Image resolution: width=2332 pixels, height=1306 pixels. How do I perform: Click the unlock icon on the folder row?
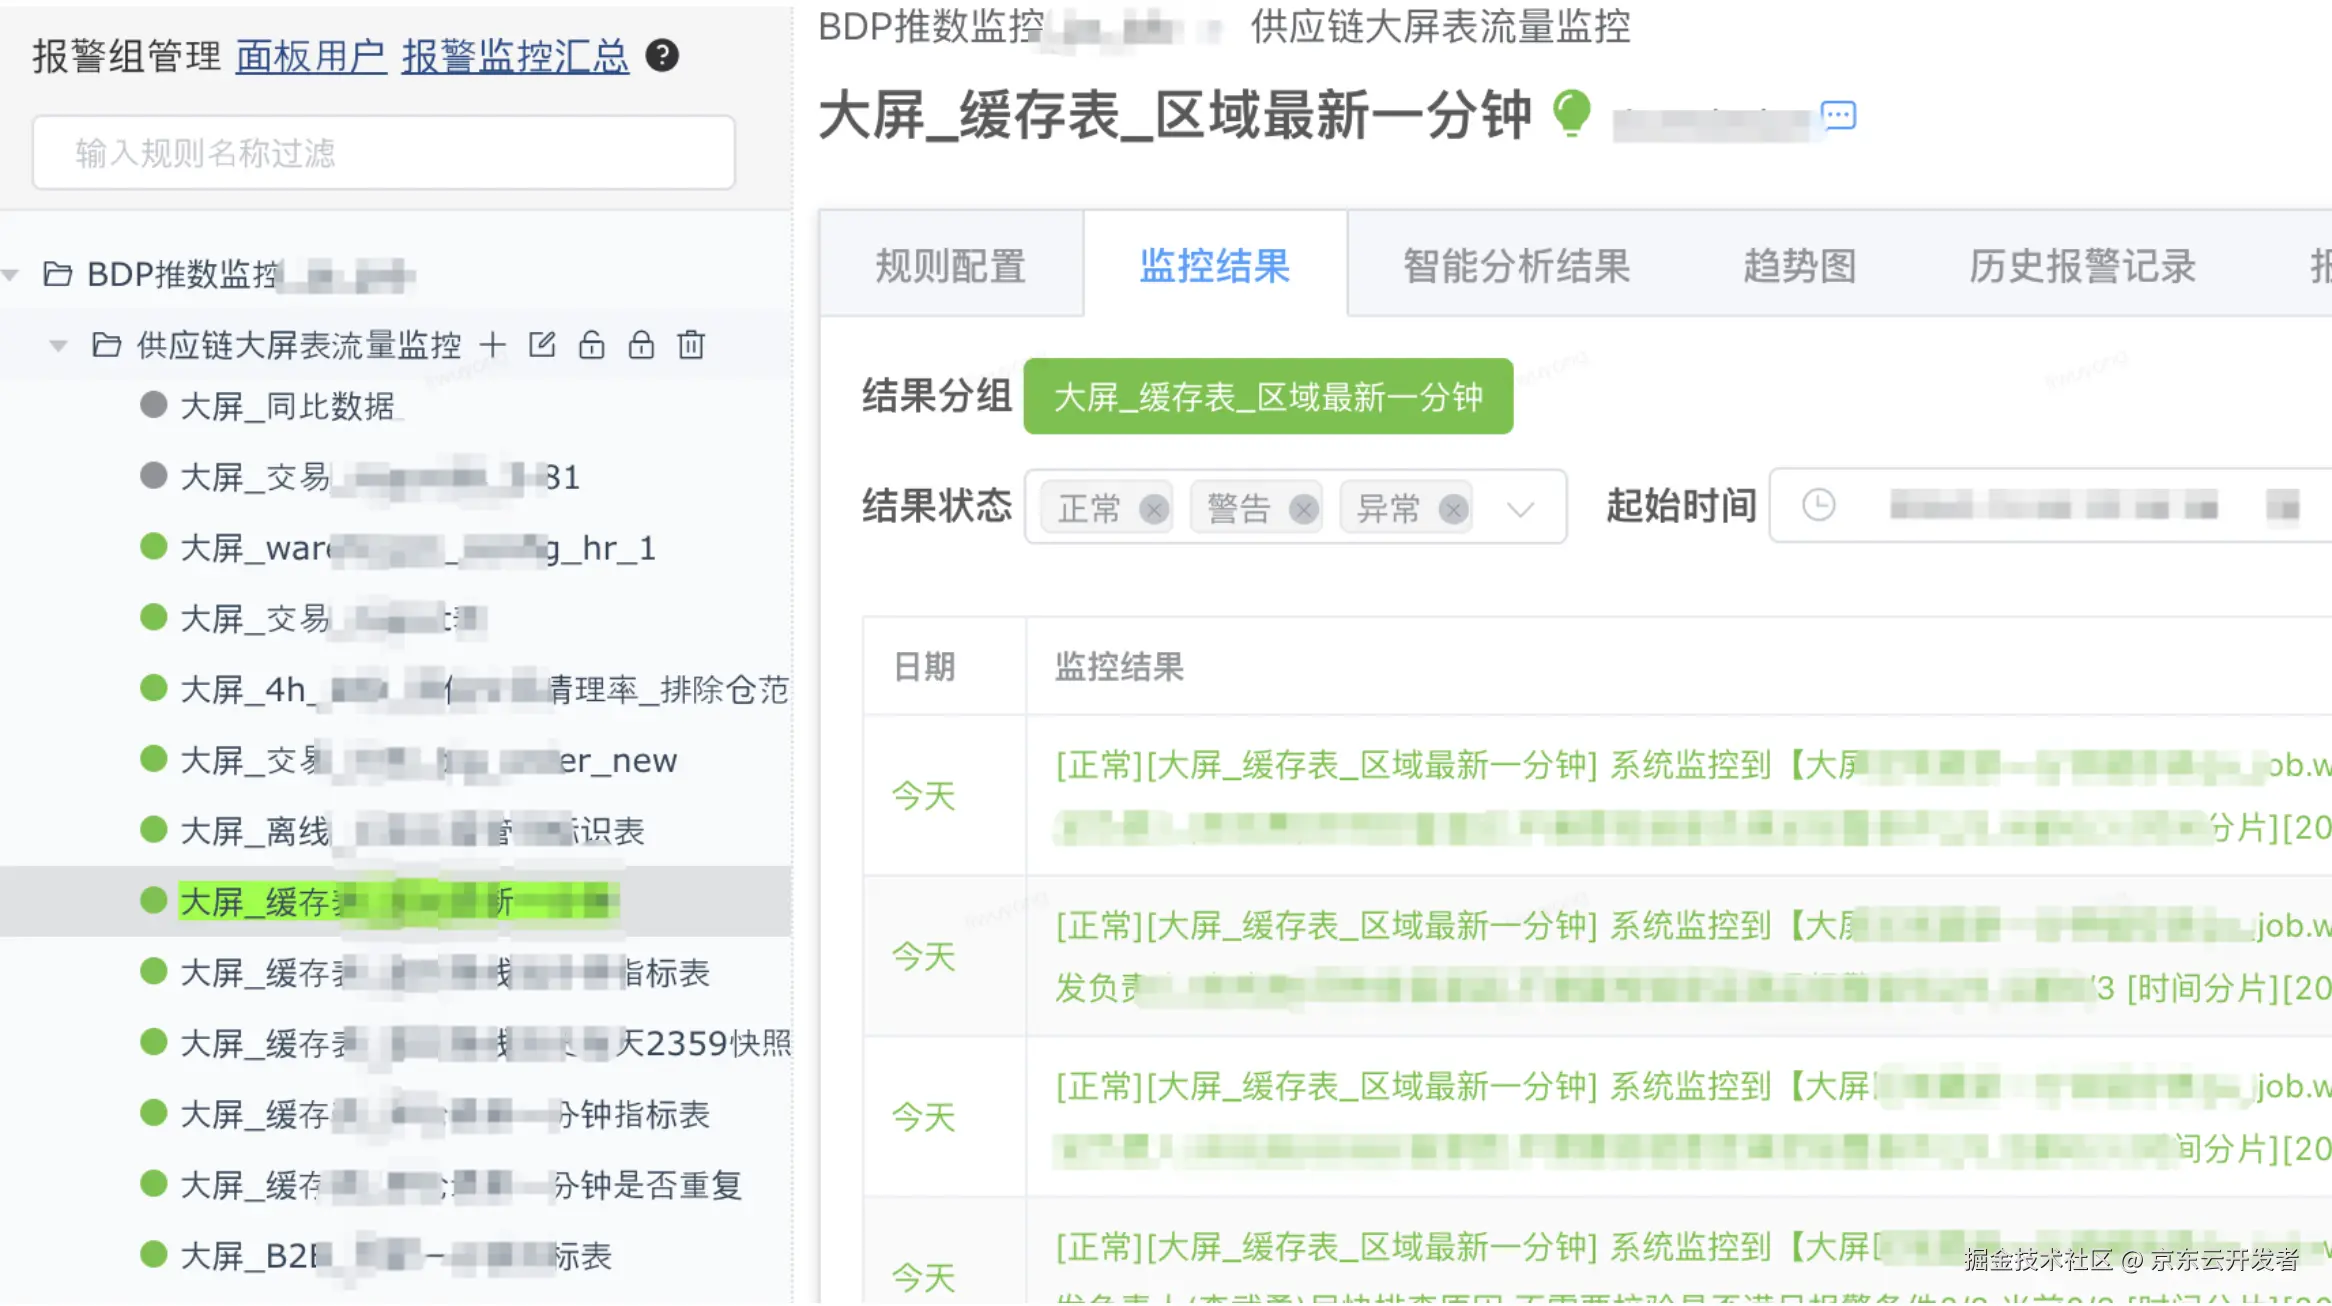tap(591, 345)
